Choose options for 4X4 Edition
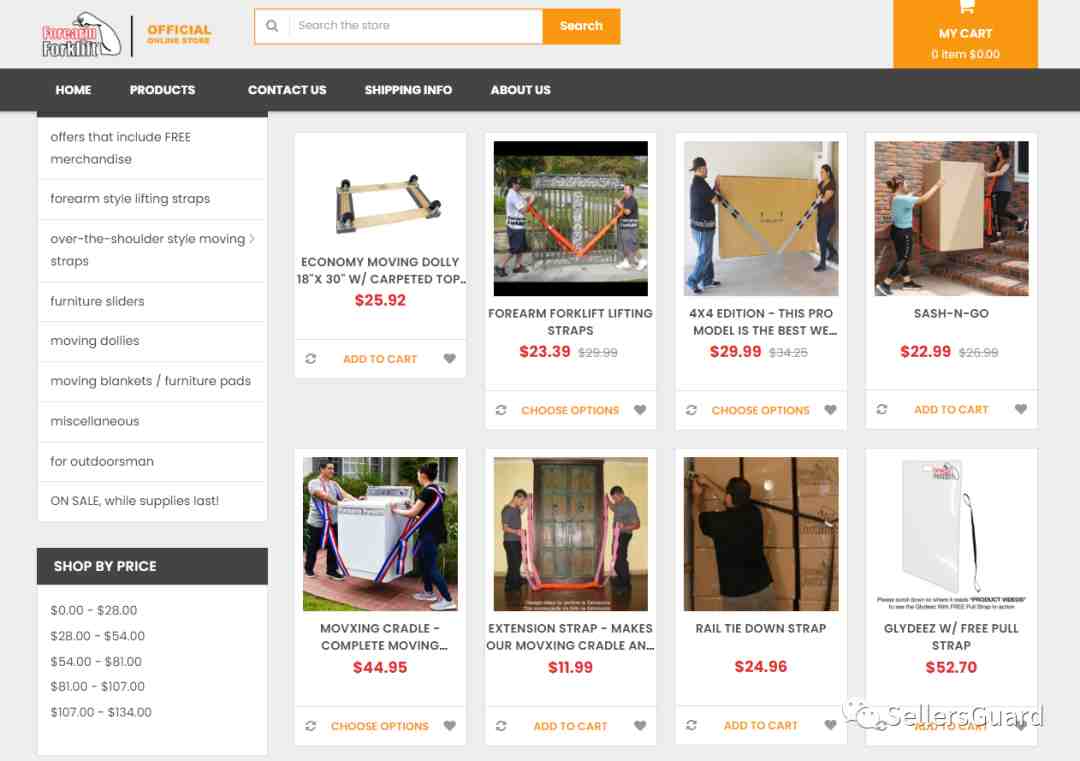 760,411
